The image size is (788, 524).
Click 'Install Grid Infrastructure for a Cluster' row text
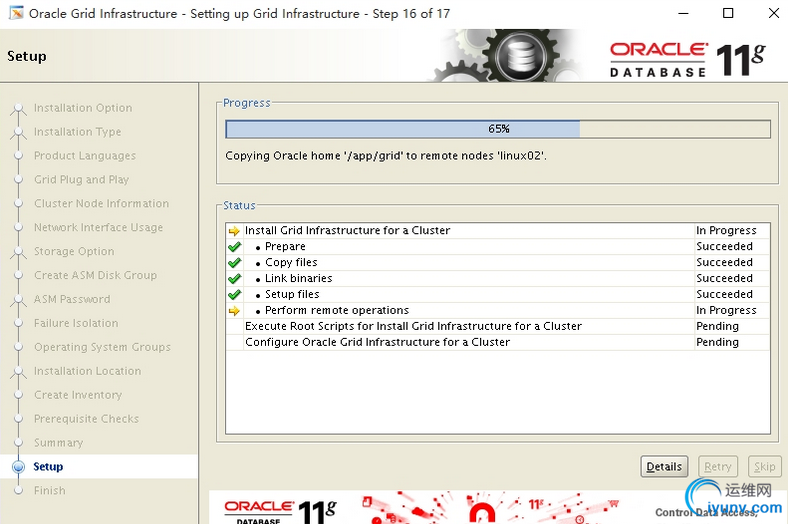point(347,231)
